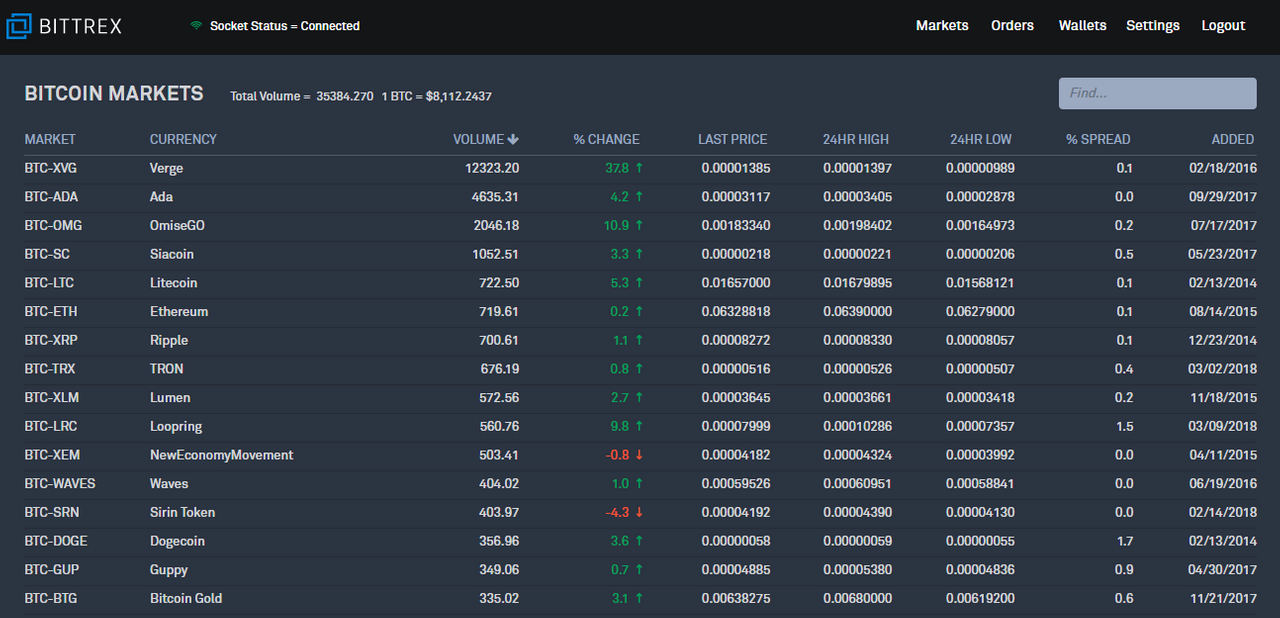Image resolution: width=1280 pixels, height=618 pixels.
Task: Click the Volume column sort arrow
Action: 513,140
